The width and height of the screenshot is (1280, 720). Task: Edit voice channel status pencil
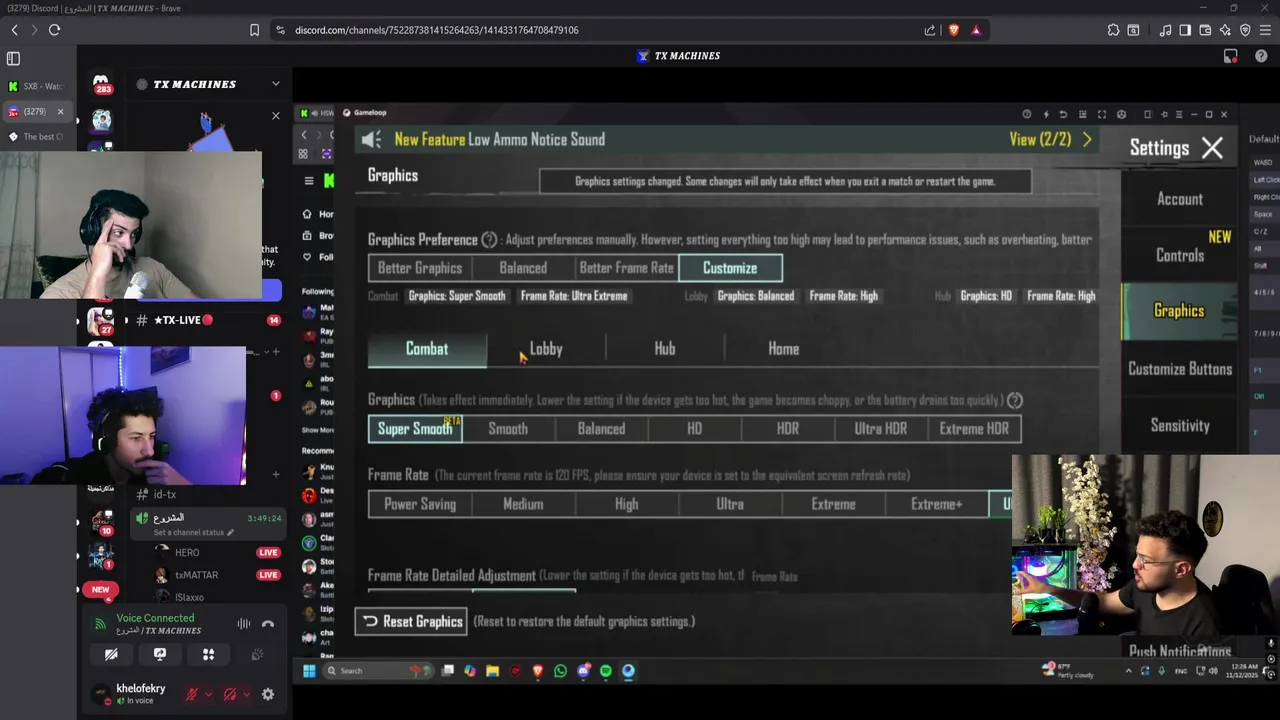(230, 533)
